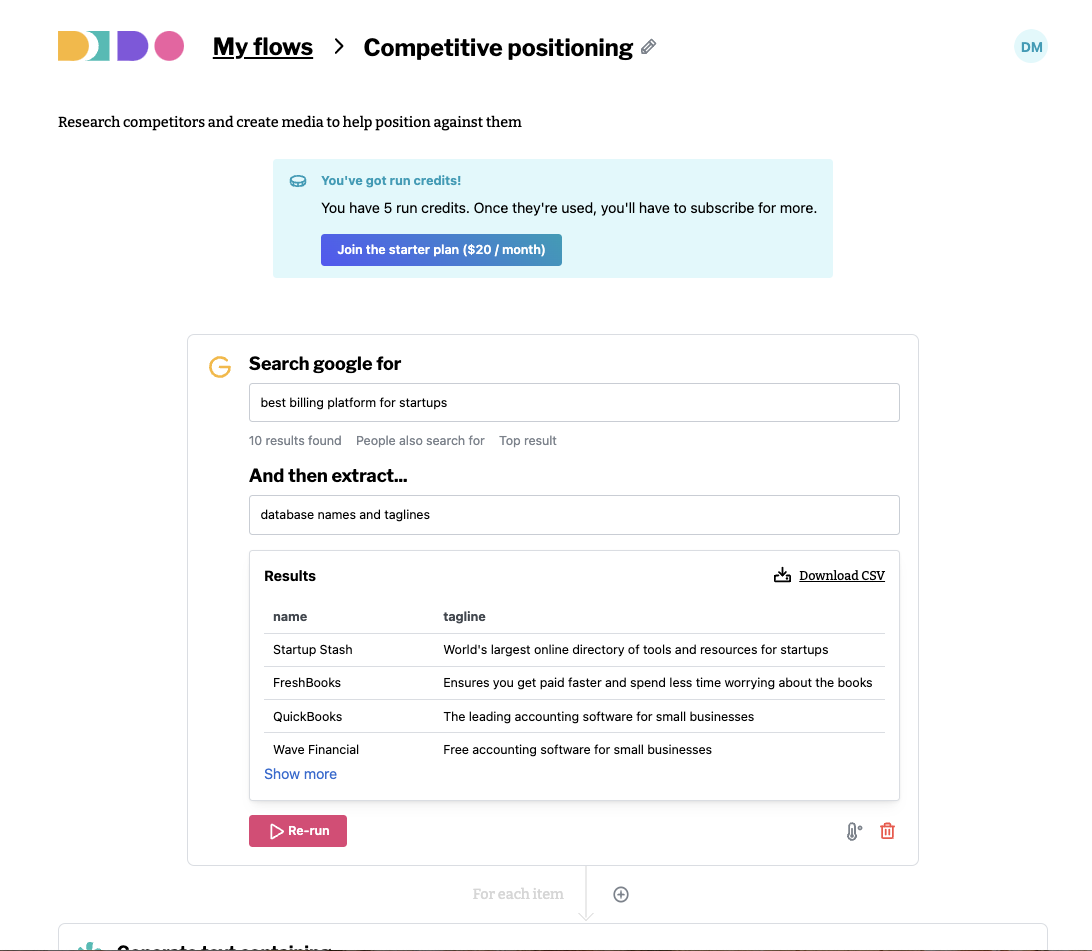Open the 10 results found details

295,441
